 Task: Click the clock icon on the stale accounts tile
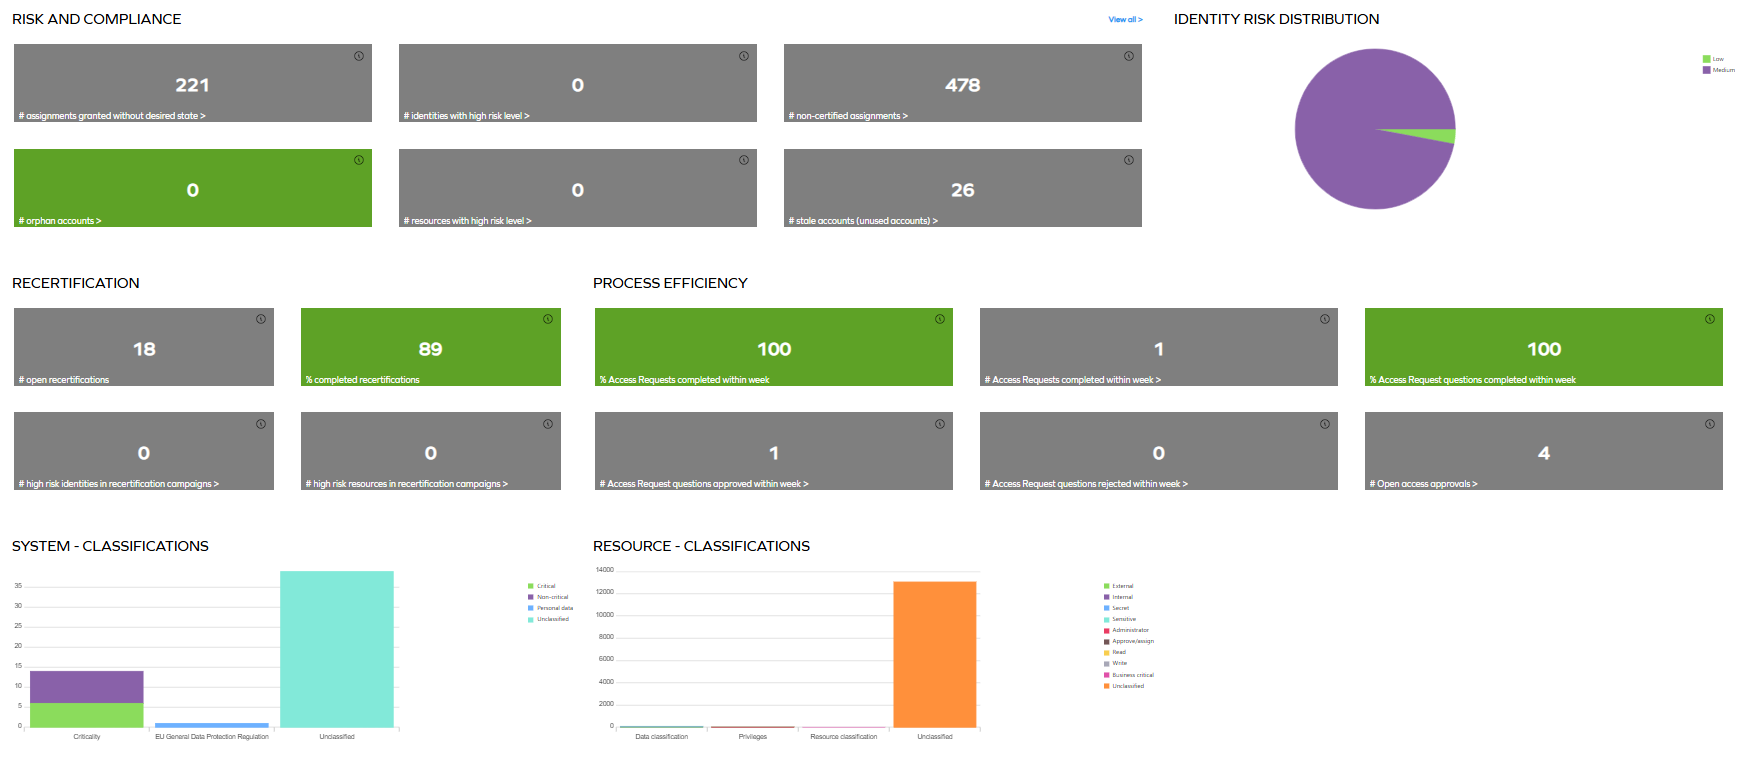[1129, 160]
